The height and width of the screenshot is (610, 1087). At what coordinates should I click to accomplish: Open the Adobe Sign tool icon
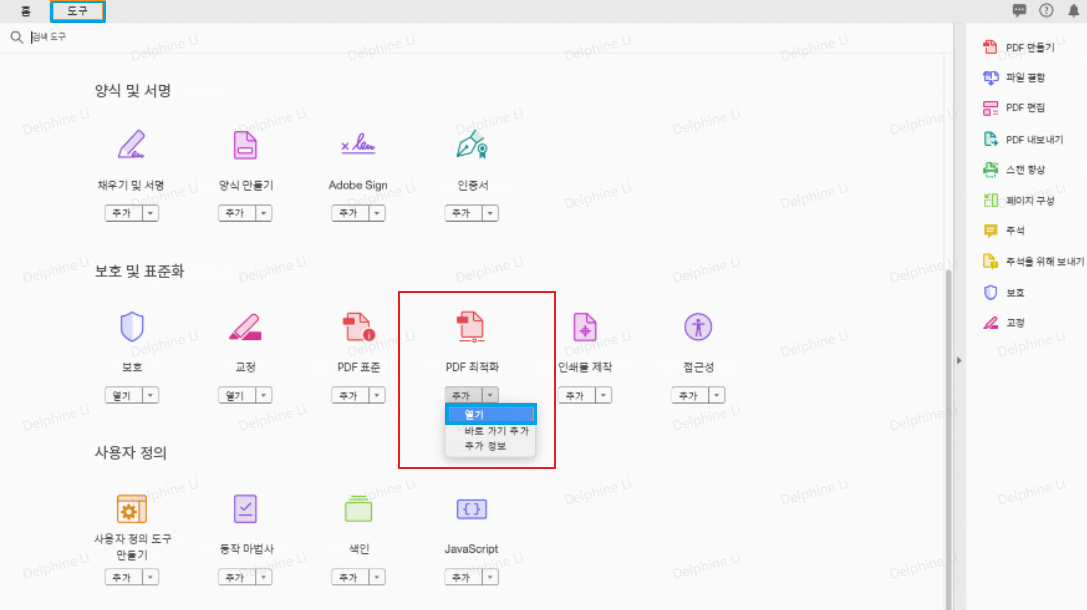click(x=358, y=144)
